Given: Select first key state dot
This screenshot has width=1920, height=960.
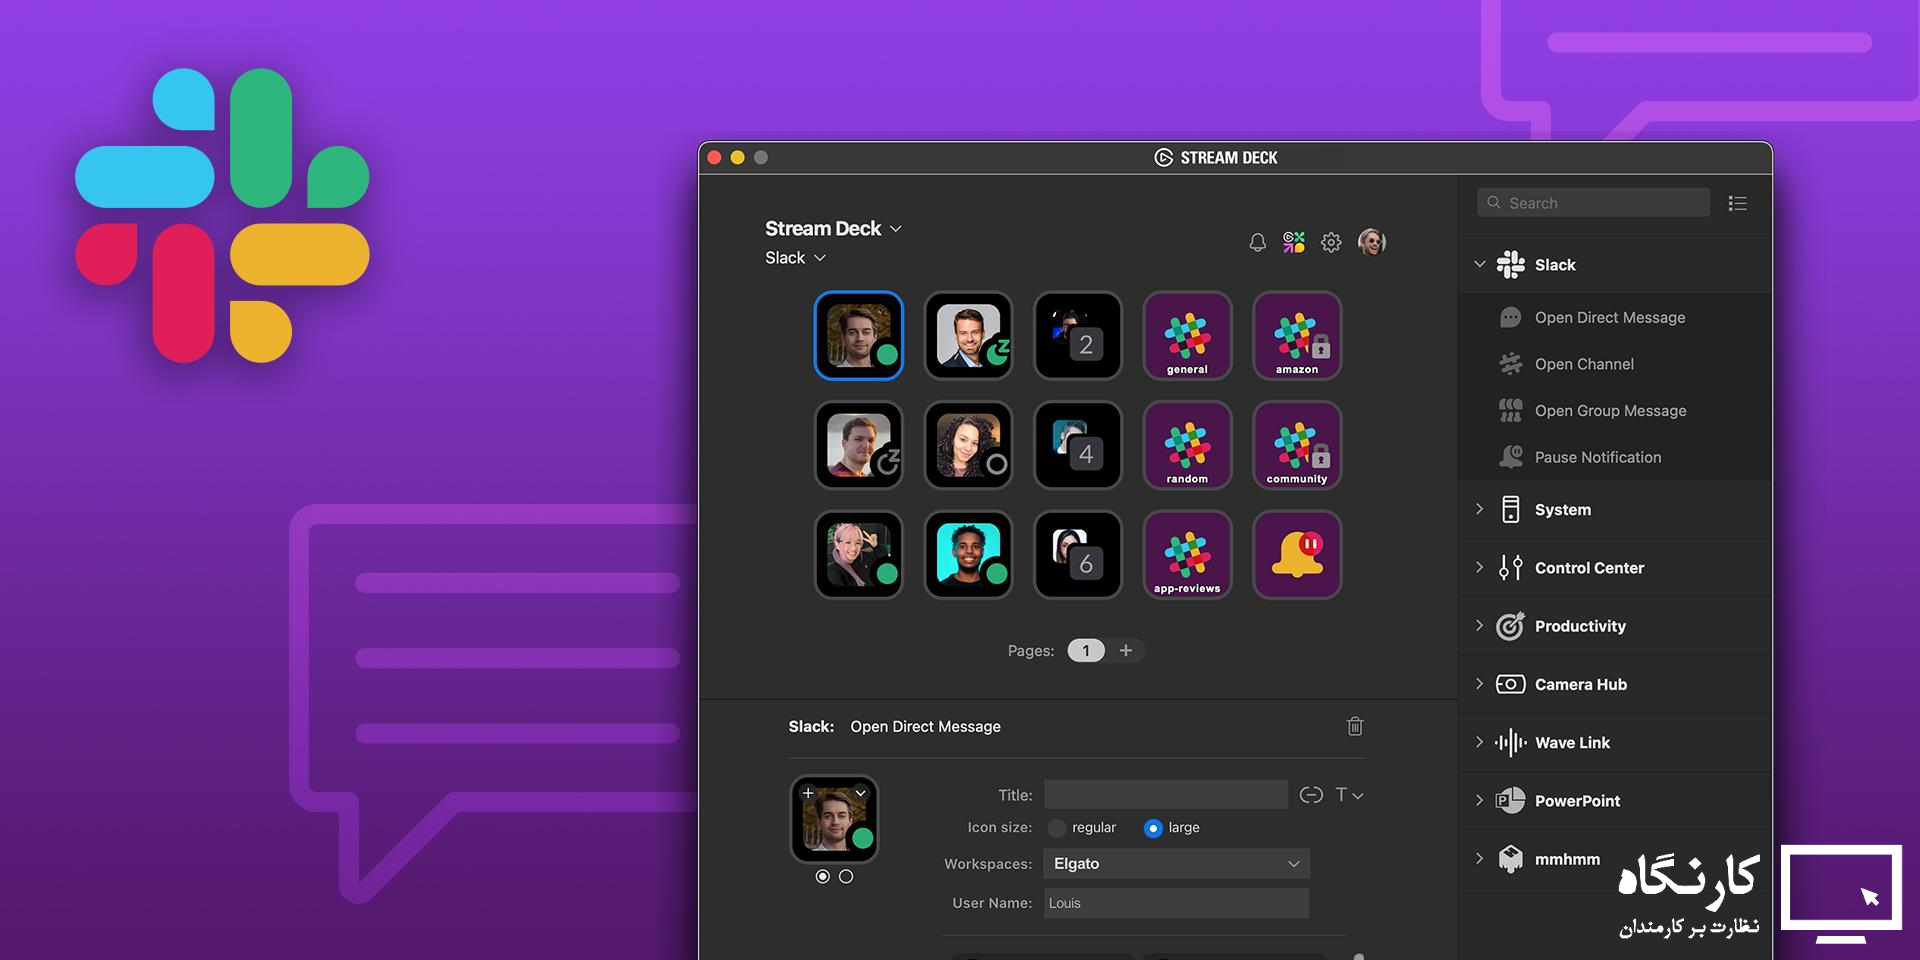Looking at the screenshot, I should [822, 876].
